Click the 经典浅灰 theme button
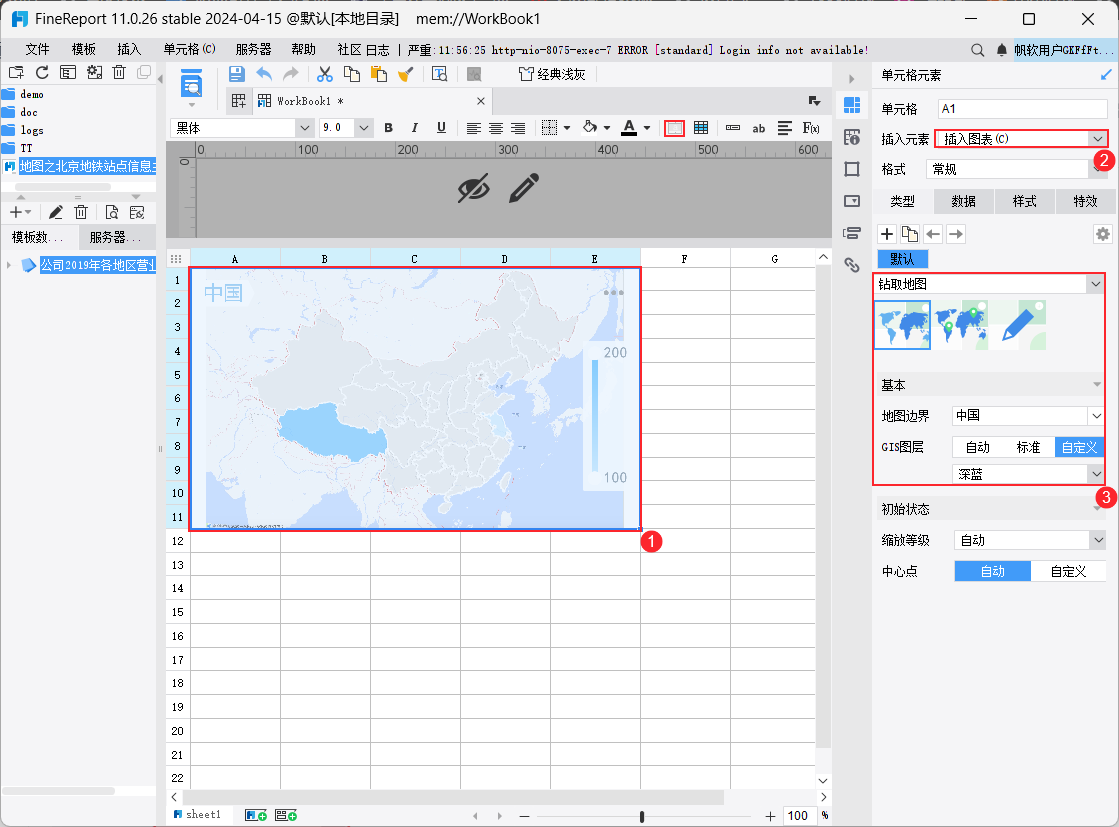 point(552,73)
